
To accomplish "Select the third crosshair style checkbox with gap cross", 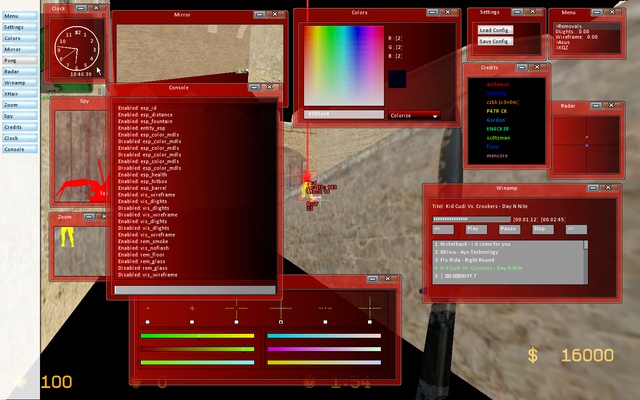I will [236, 322].
